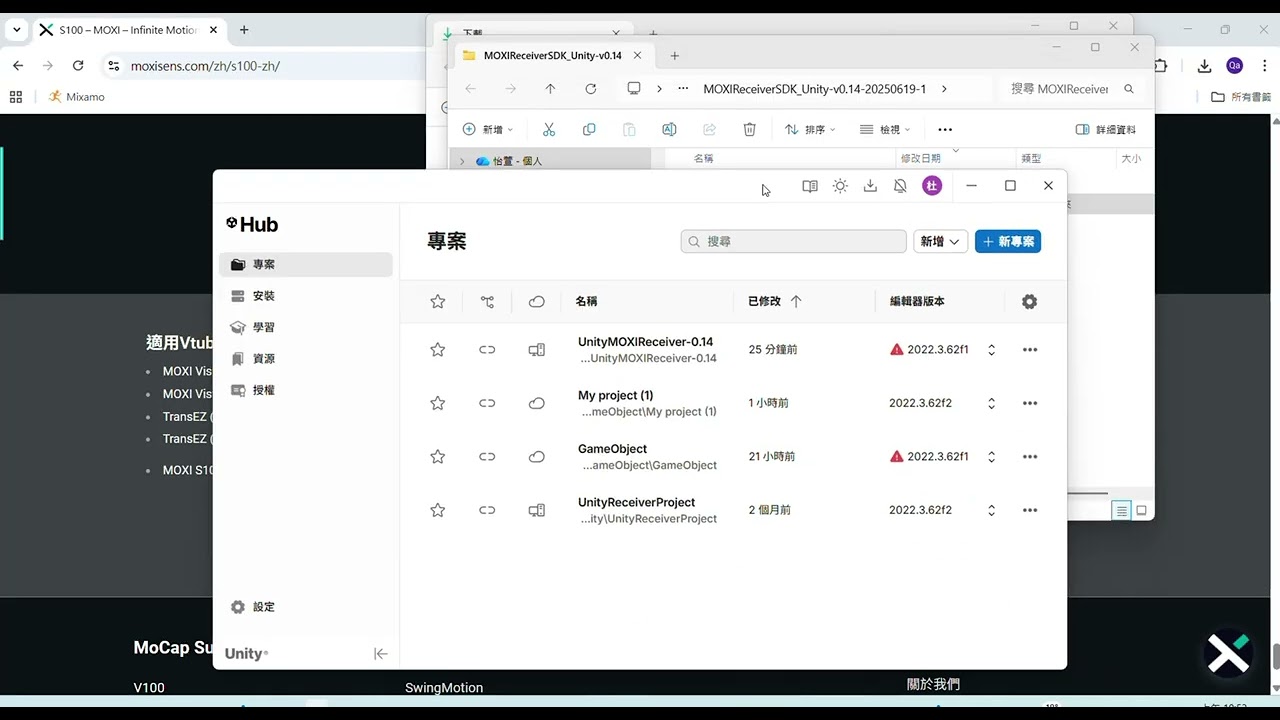Screen dimensions: 1280x720
Task: Select 學習 in the Hub sidebar
Action: [x=305, y=327]
